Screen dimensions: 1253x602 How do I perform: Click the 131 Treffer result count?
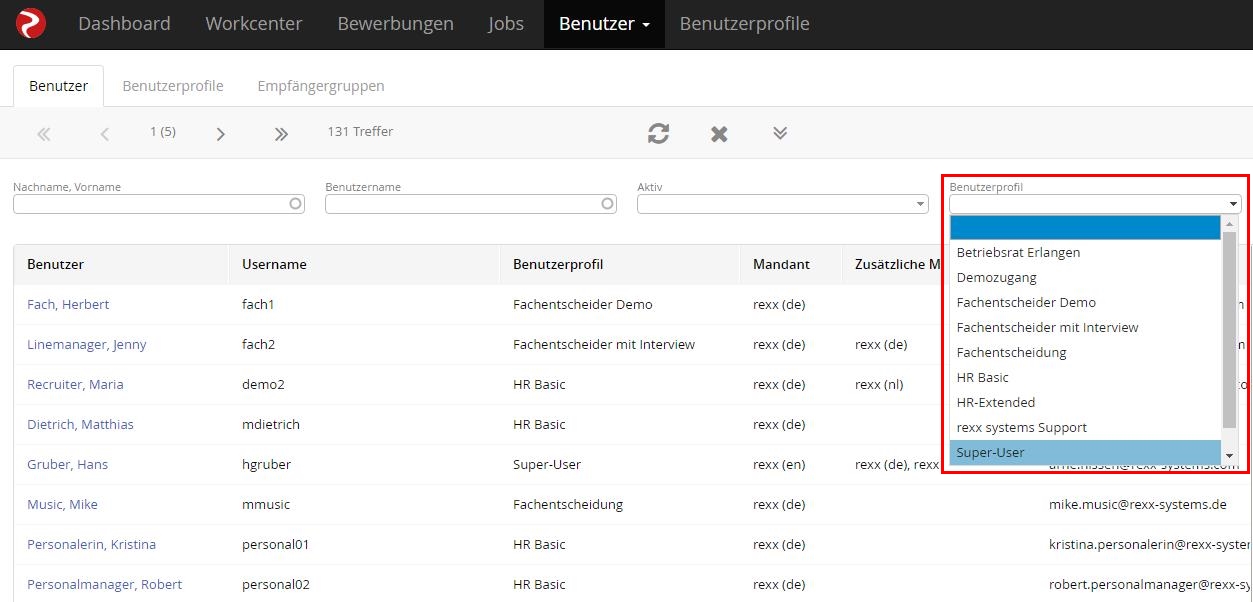pos(360,132)
